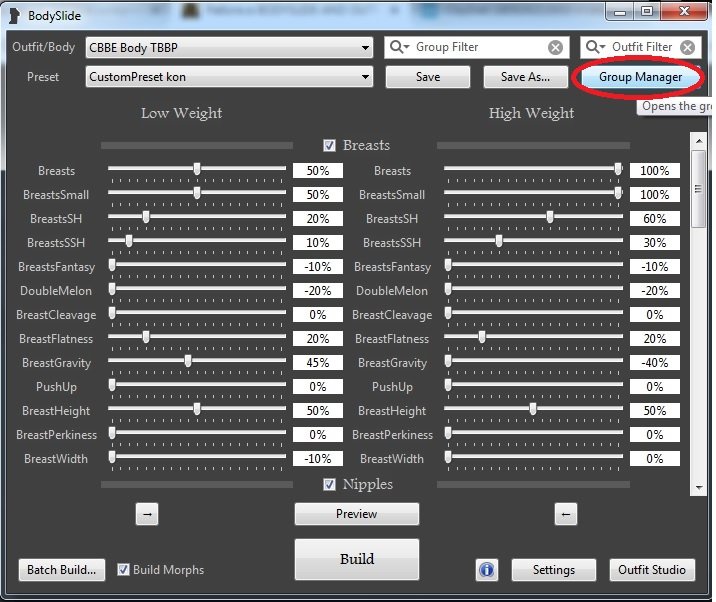
Task: Click the Group Filter magnifier icon
Action: 400,47
